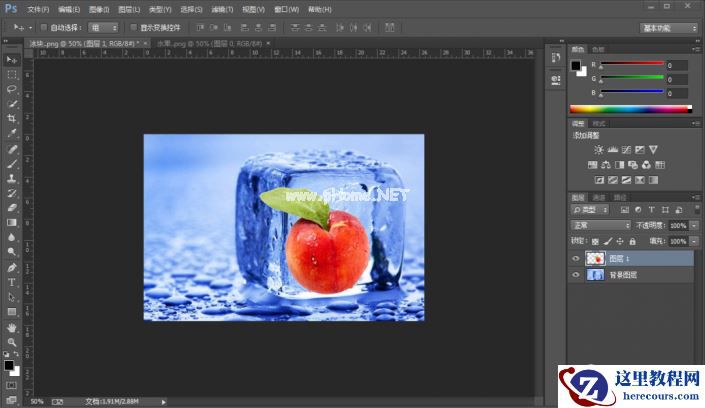Add a Photo Filter adjustment
705x408 pixels.
(633, 165)
